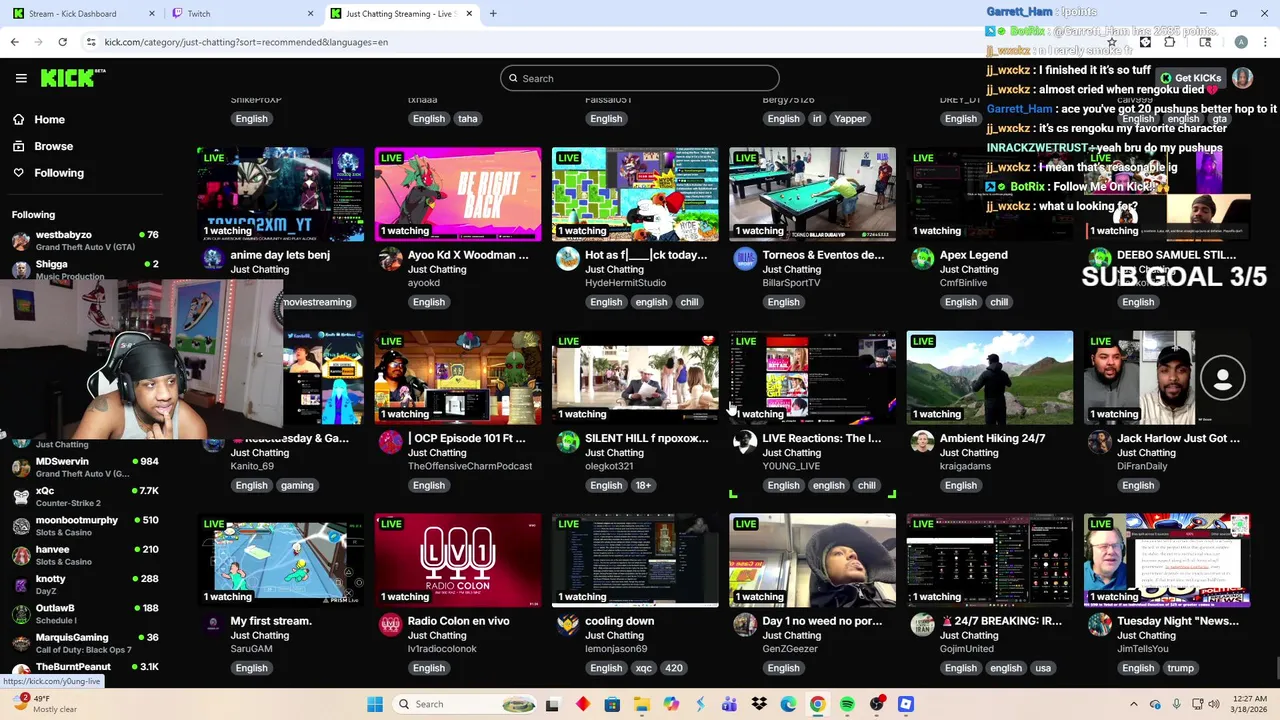This screenshot has height=720, width=1280.
Task: Open File Explorer from the taskbar
Action: (x=641, y=704)
